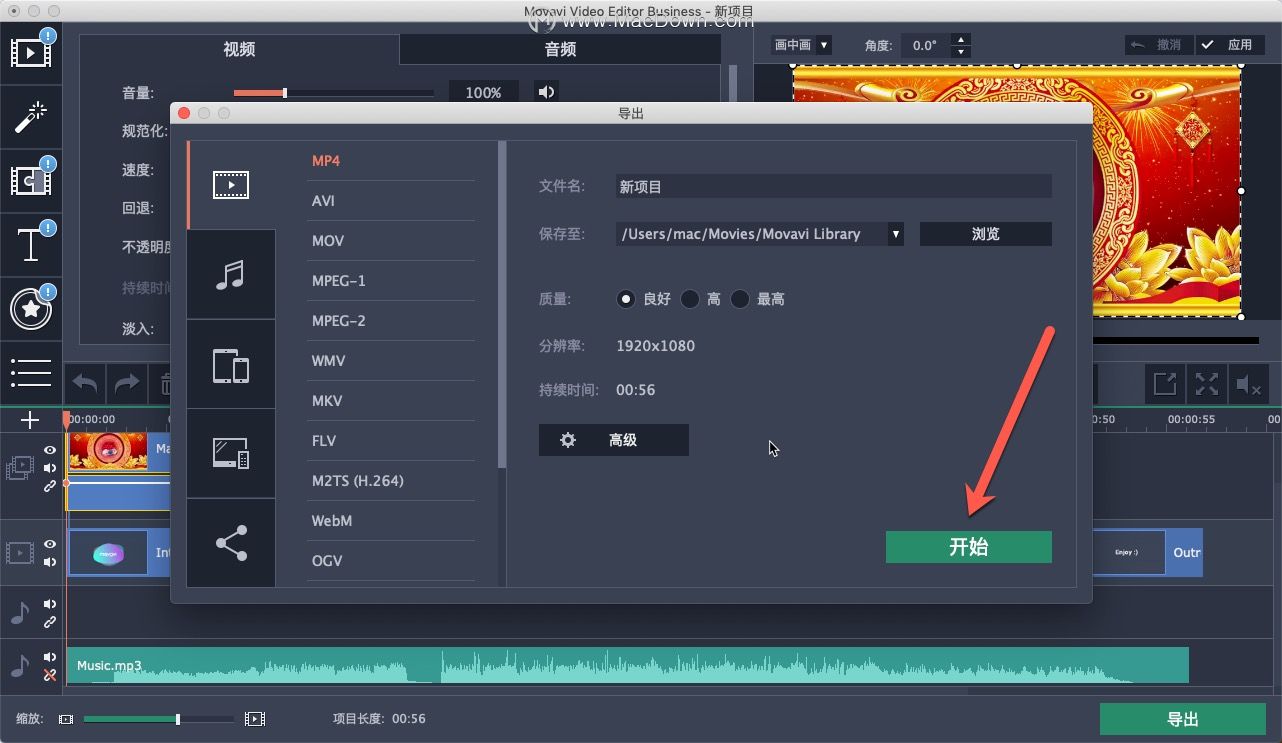Decrease angle with down stepper arrow
1282x743 pixels.
coord(961,52)
